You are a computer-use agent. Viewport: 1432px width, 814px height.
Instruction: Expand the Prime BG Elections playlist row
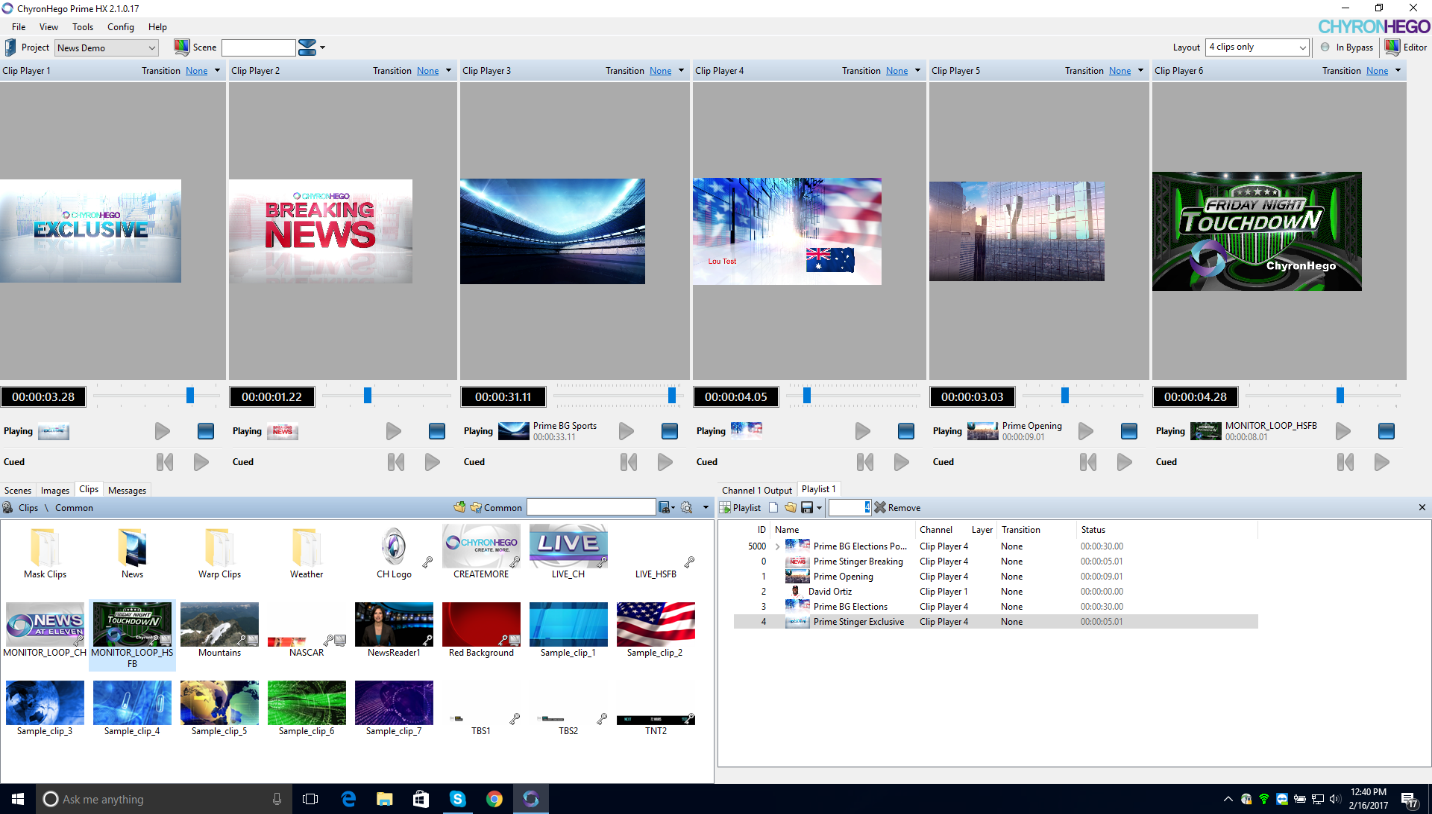[777, 547]
